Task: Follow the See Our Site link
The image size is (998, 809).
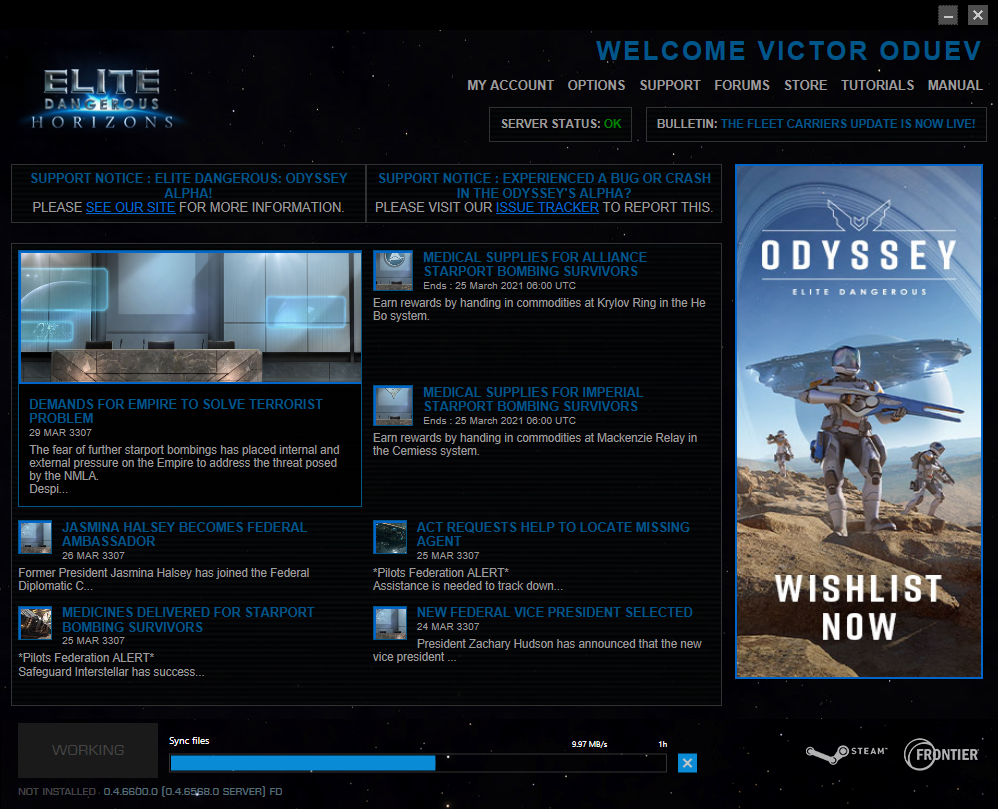Action: pos(130,208)
